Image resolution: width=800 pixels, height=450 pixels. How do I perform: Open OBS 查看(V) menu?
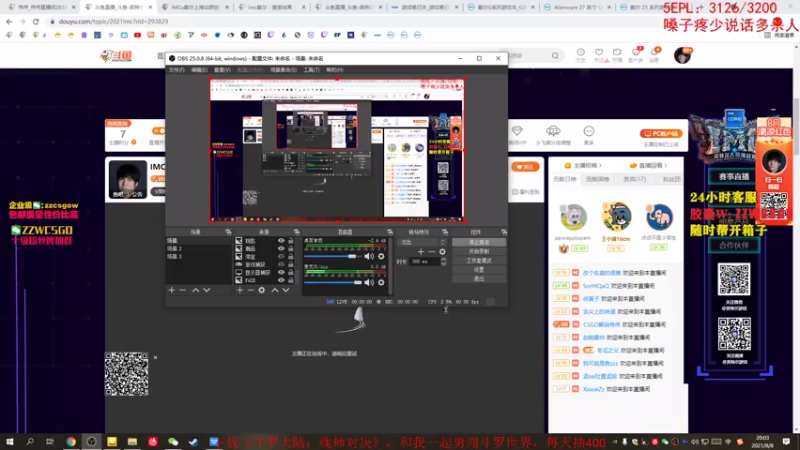pos(222,70)
